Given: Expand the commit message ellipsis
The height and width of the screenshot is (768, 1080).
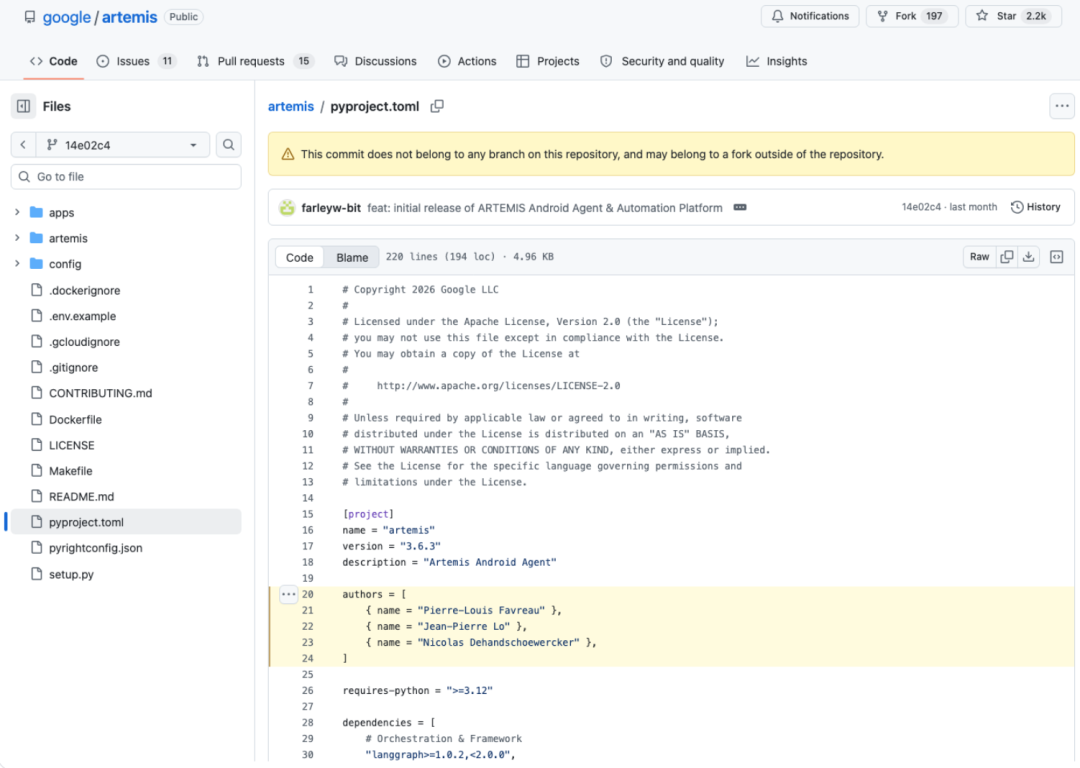Looking at the screenshot, I should click(740, 207).
